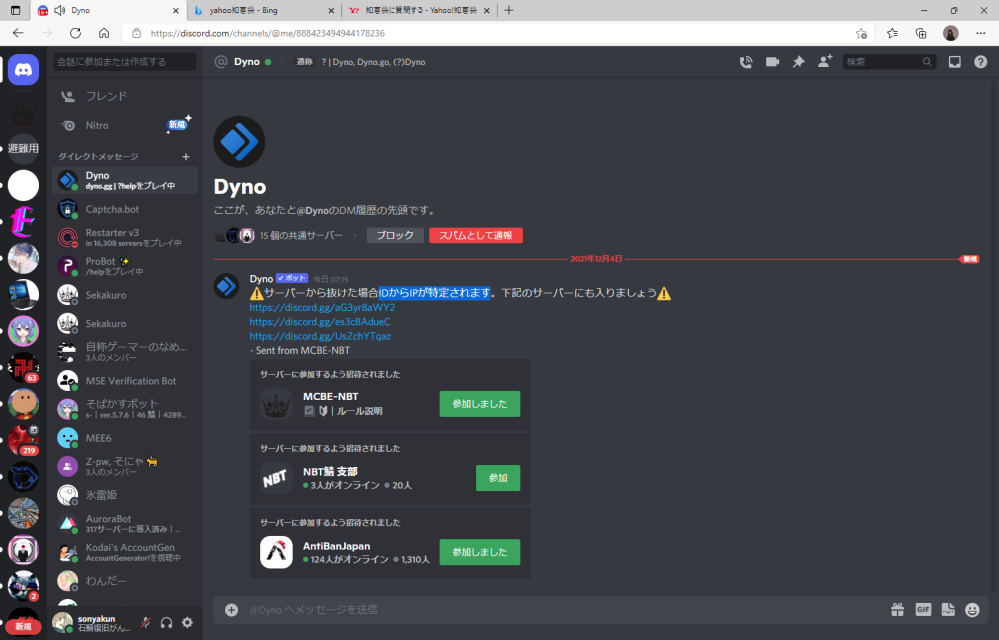Open the browser tab actions menu icon
Screen dimensions: 999x640
click(15, 10)
